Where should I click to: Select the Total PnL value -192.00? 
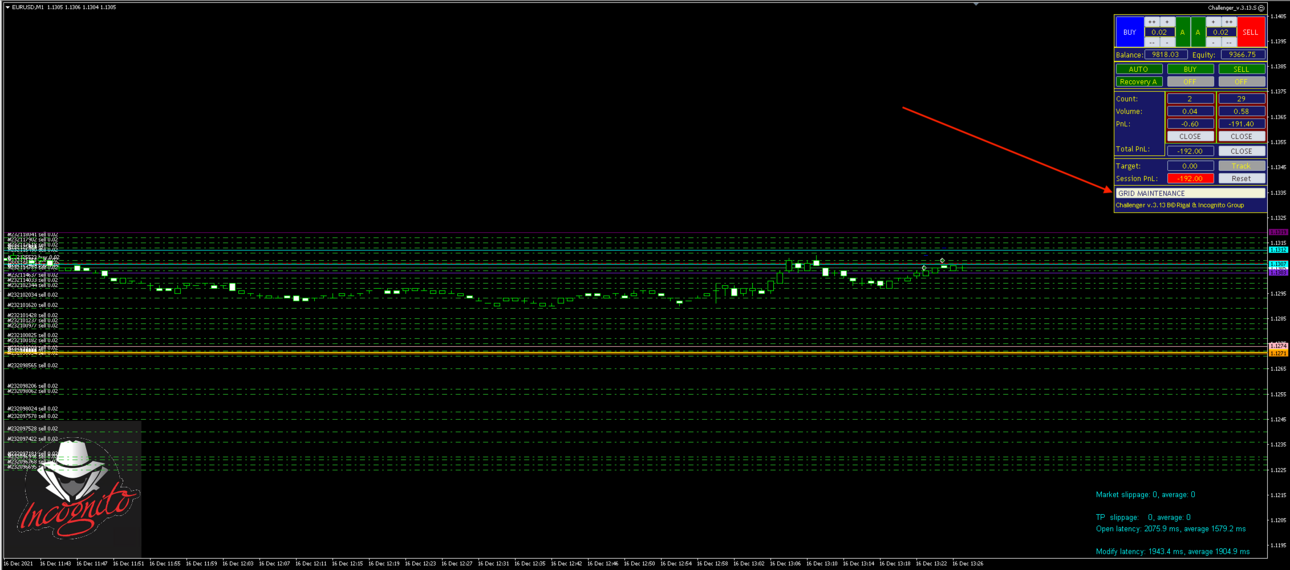[1190, 151]
